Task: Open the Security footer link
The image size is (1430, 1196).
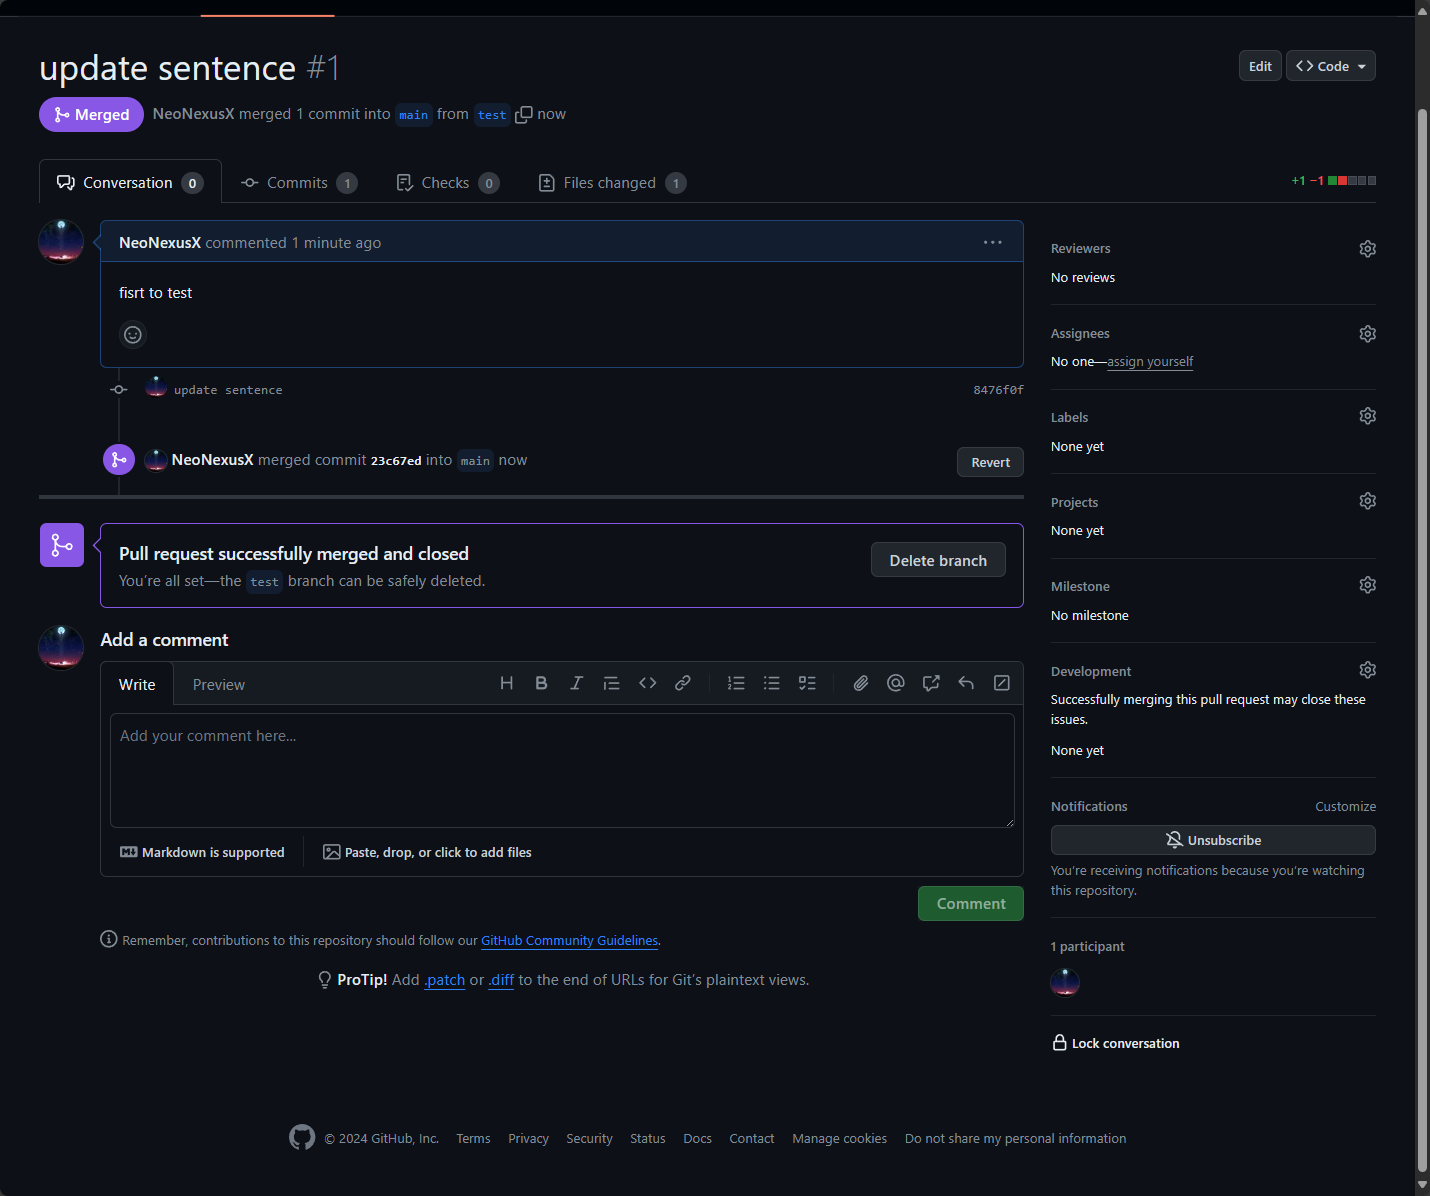Action: 589,1138
